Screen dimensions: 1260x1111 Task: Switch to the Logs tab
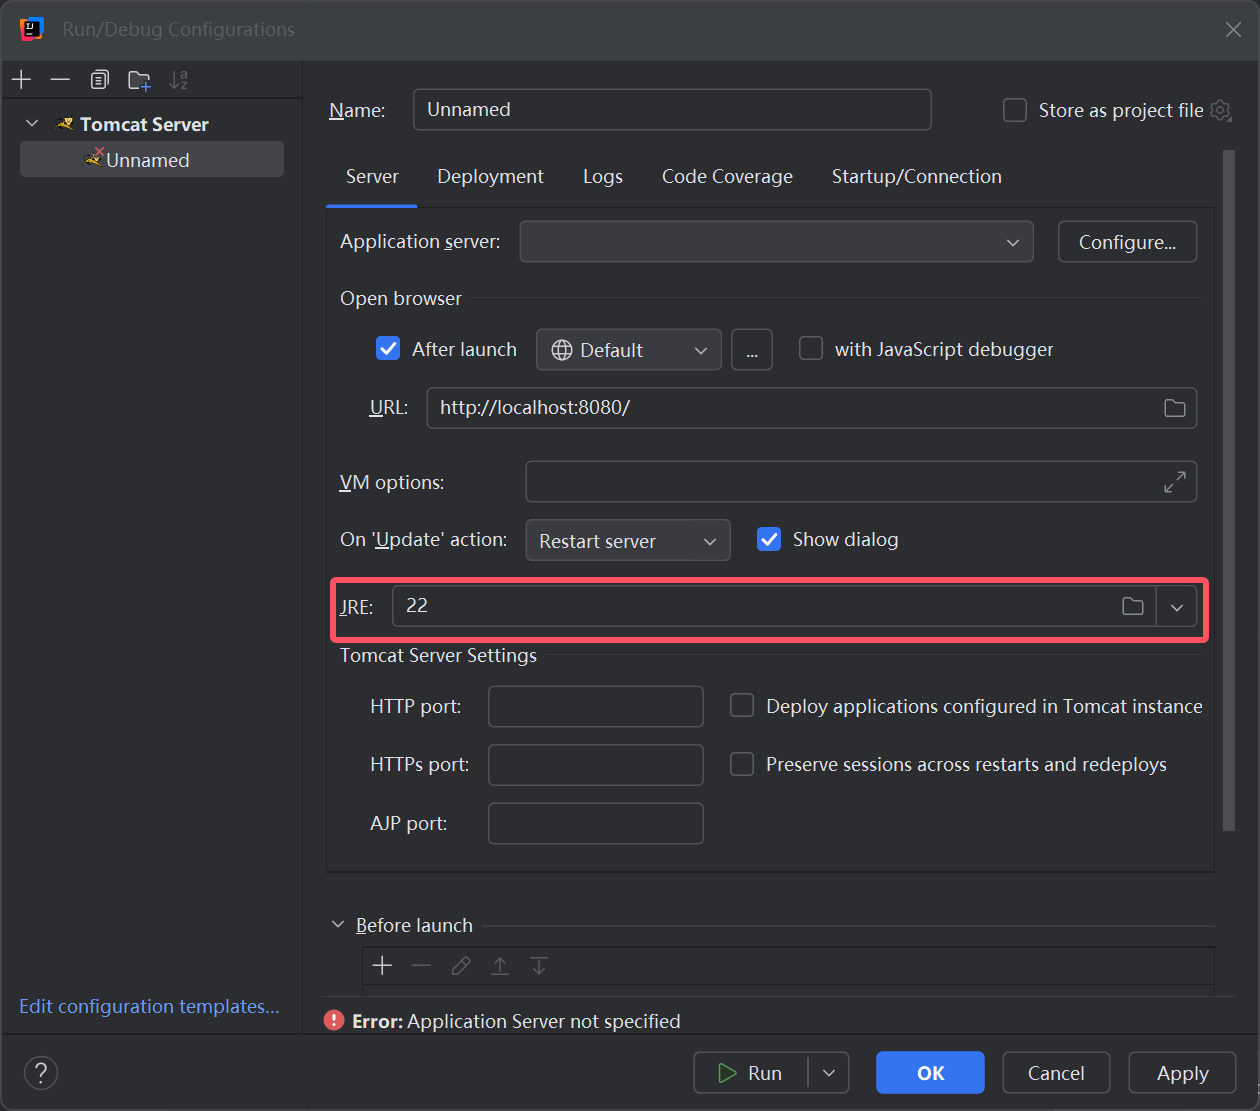603,177
